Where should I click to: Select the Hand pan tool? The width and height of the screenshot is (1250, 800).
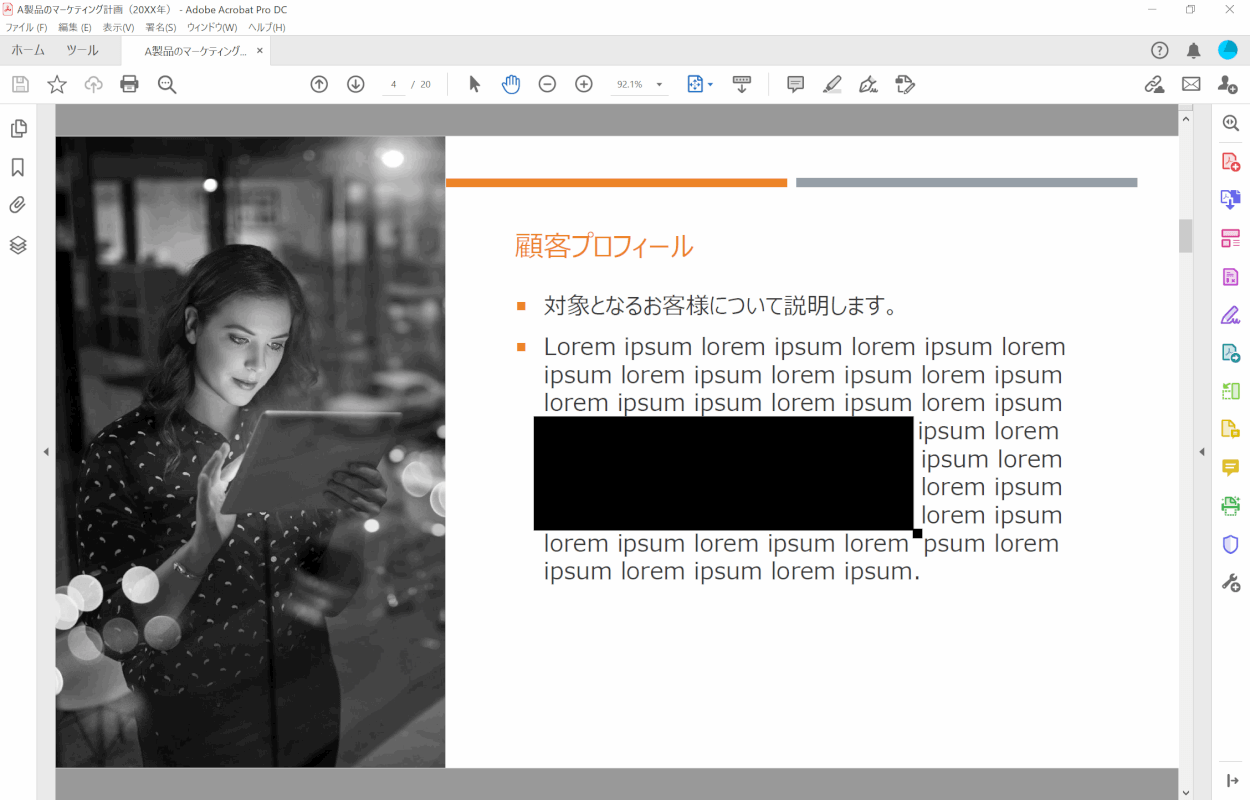pyautogui.click(x=511, y=84)
